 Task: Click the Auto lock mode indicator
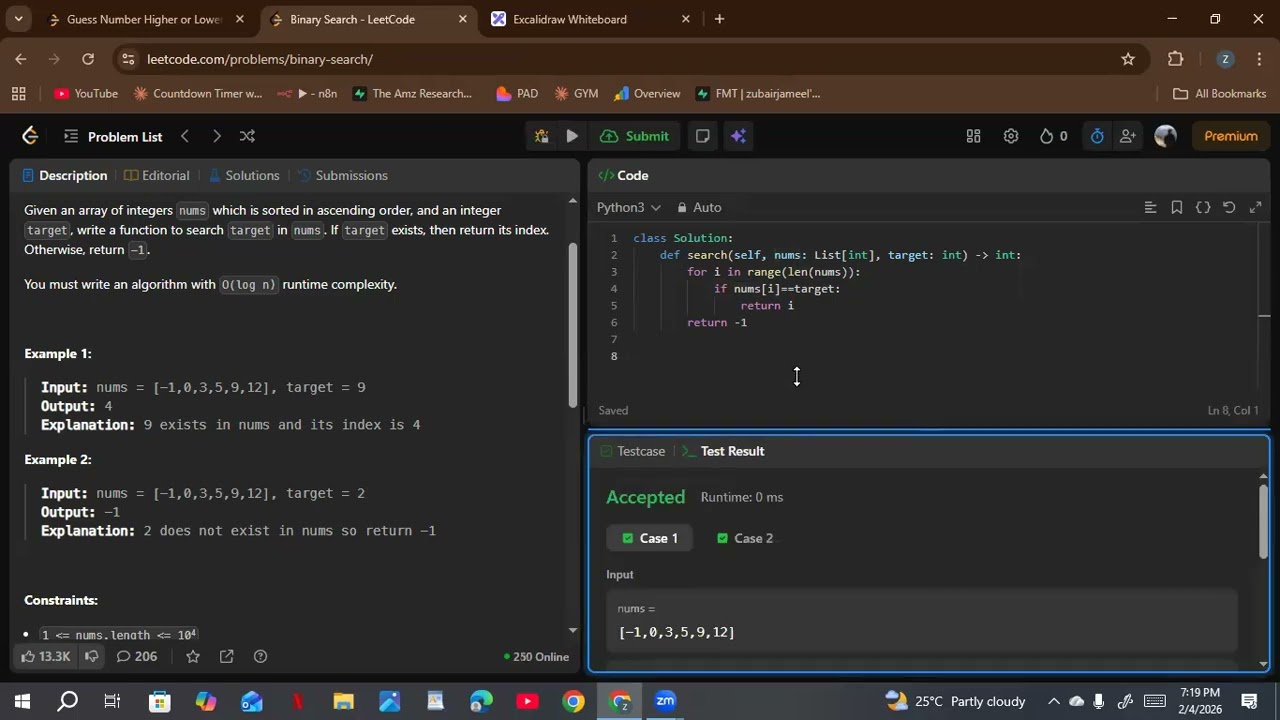point(699,207)
